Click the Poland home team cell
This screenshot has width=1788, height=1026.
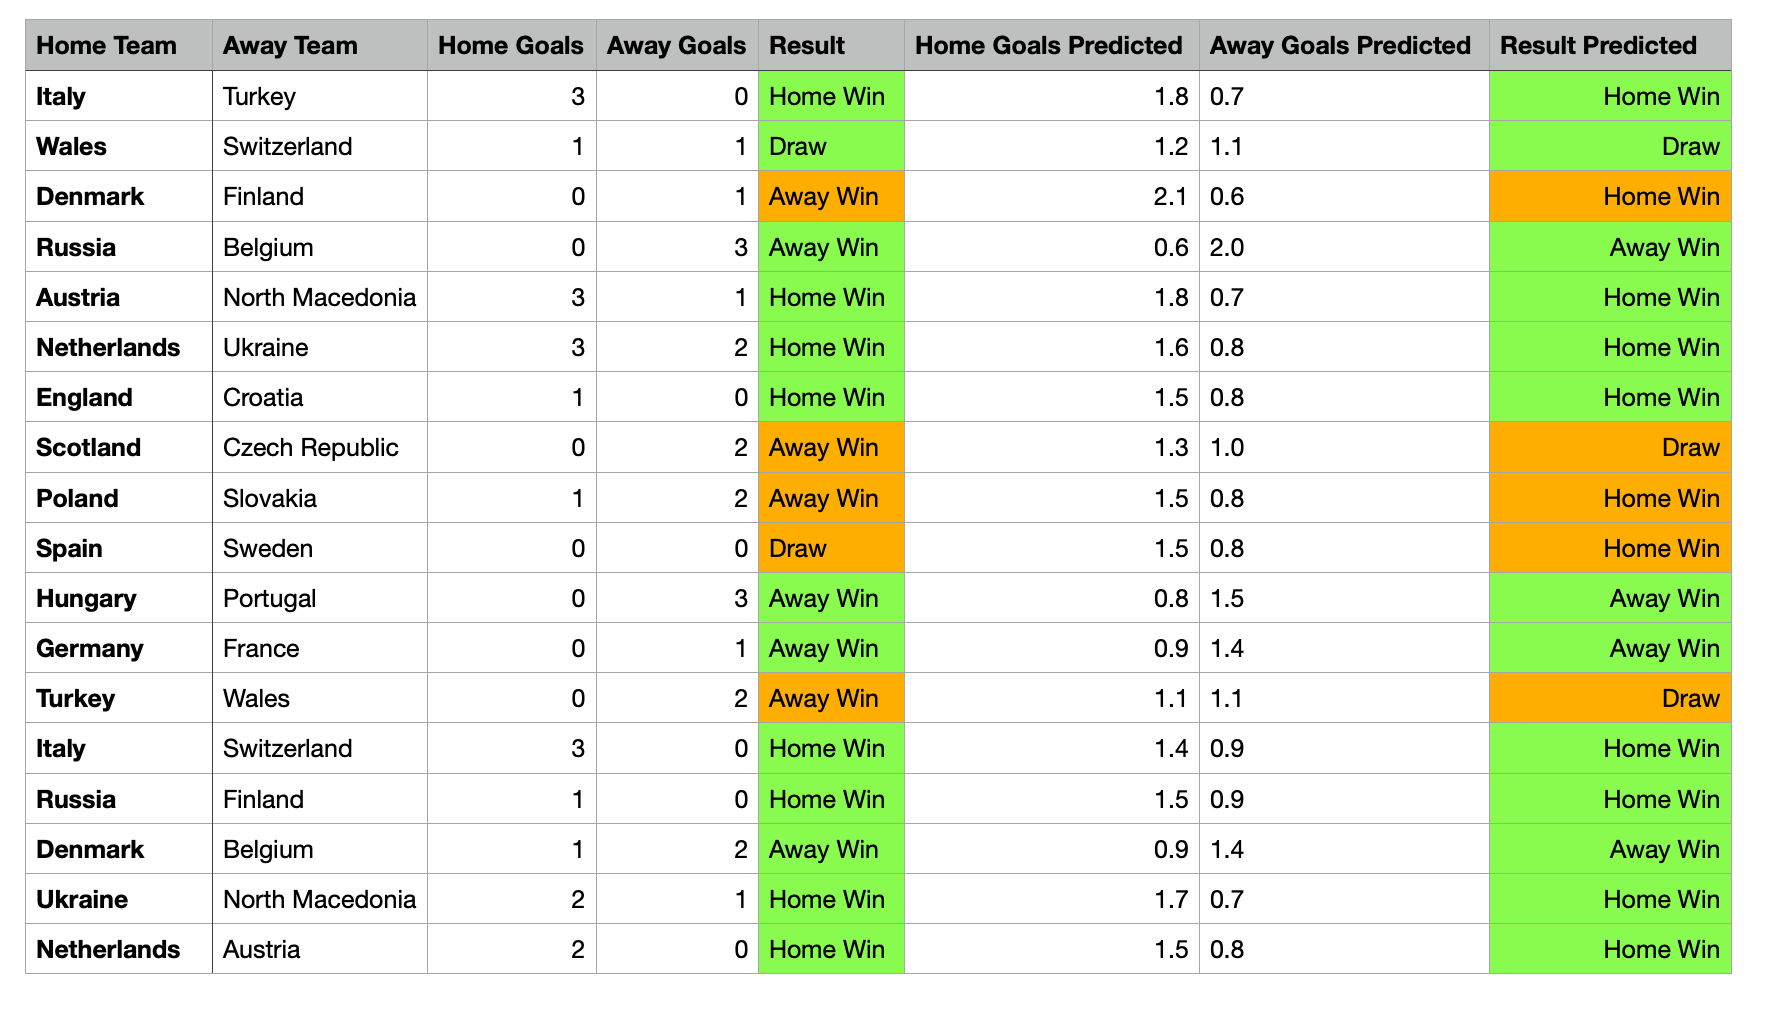(77, 498)
